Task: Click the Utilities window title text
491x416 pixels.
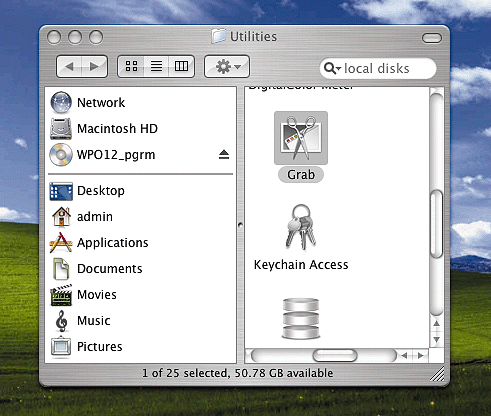Action: pos(253,36)
